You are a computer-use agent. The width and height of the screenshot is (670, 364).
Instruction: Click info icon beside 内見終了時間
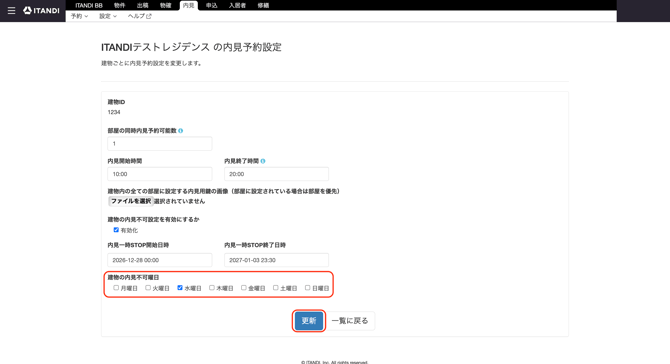[x=263, y=161]
